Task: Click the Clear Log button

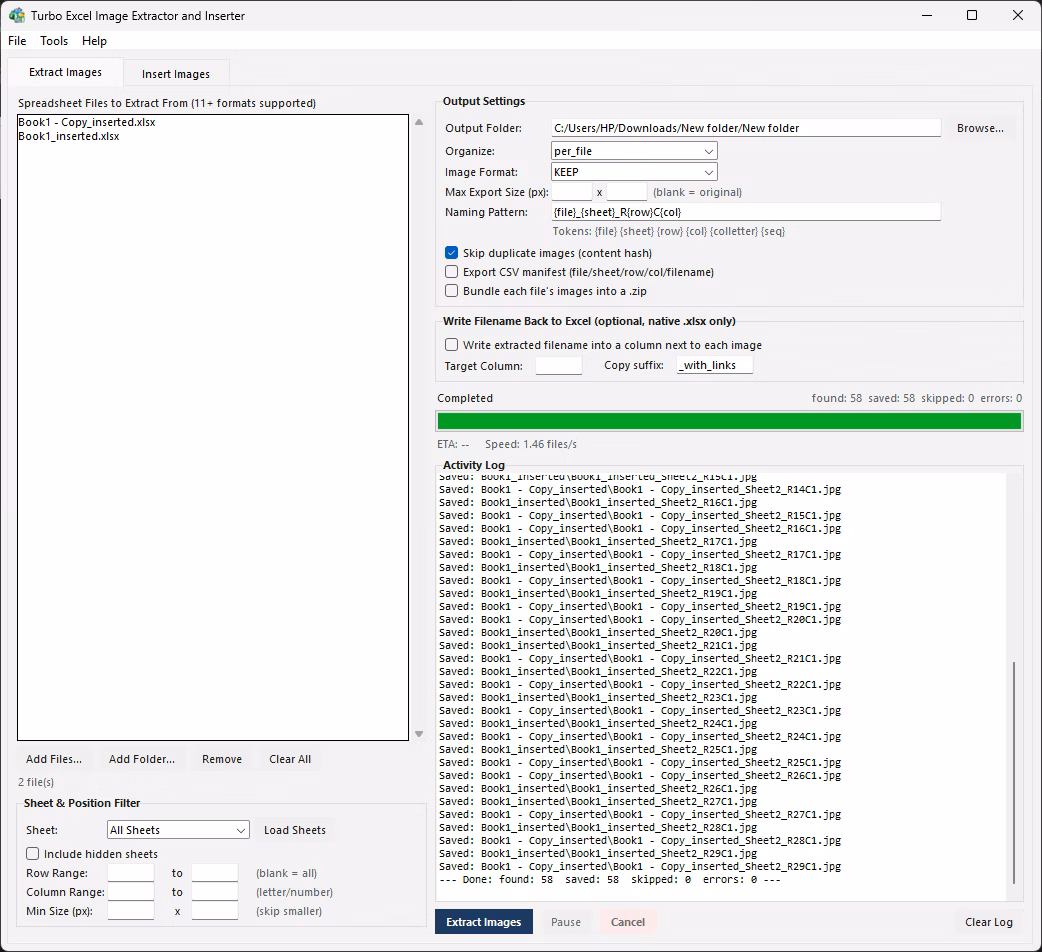Action: click(989, 922)
